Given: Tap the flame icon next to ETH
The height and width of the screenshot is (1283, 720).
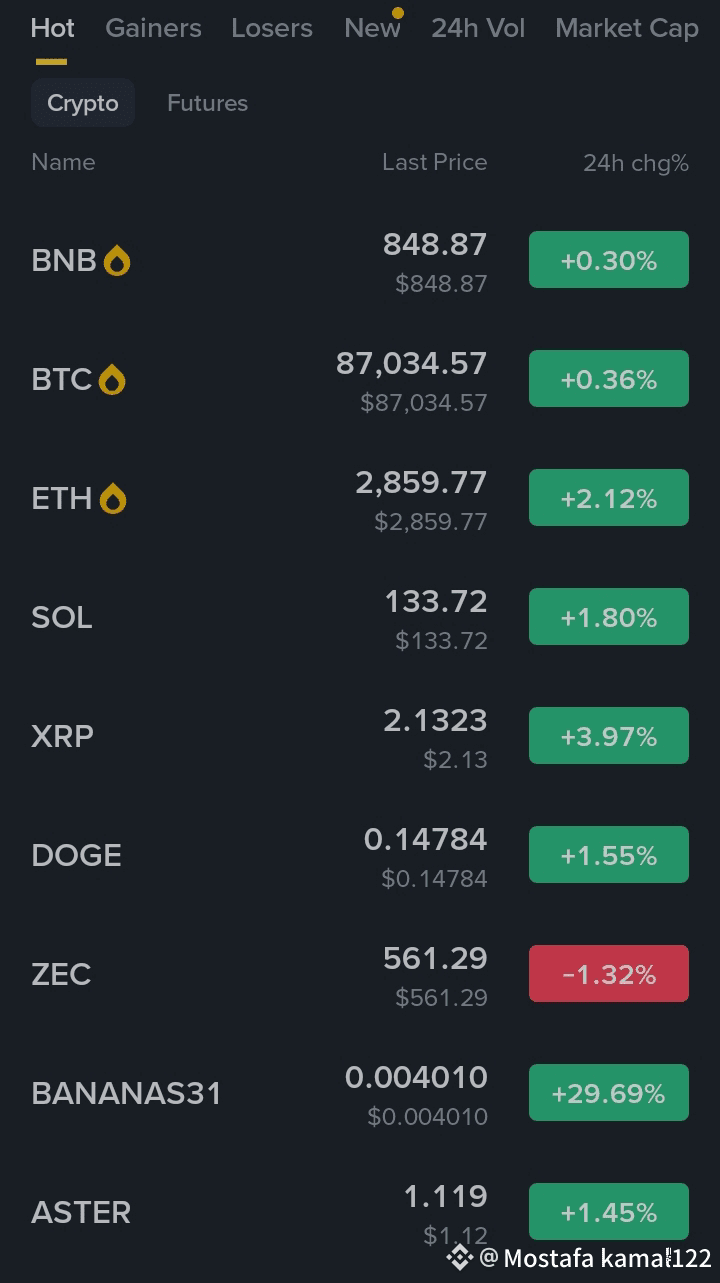Looking at the screenshot, I should (x=113, y=499).
